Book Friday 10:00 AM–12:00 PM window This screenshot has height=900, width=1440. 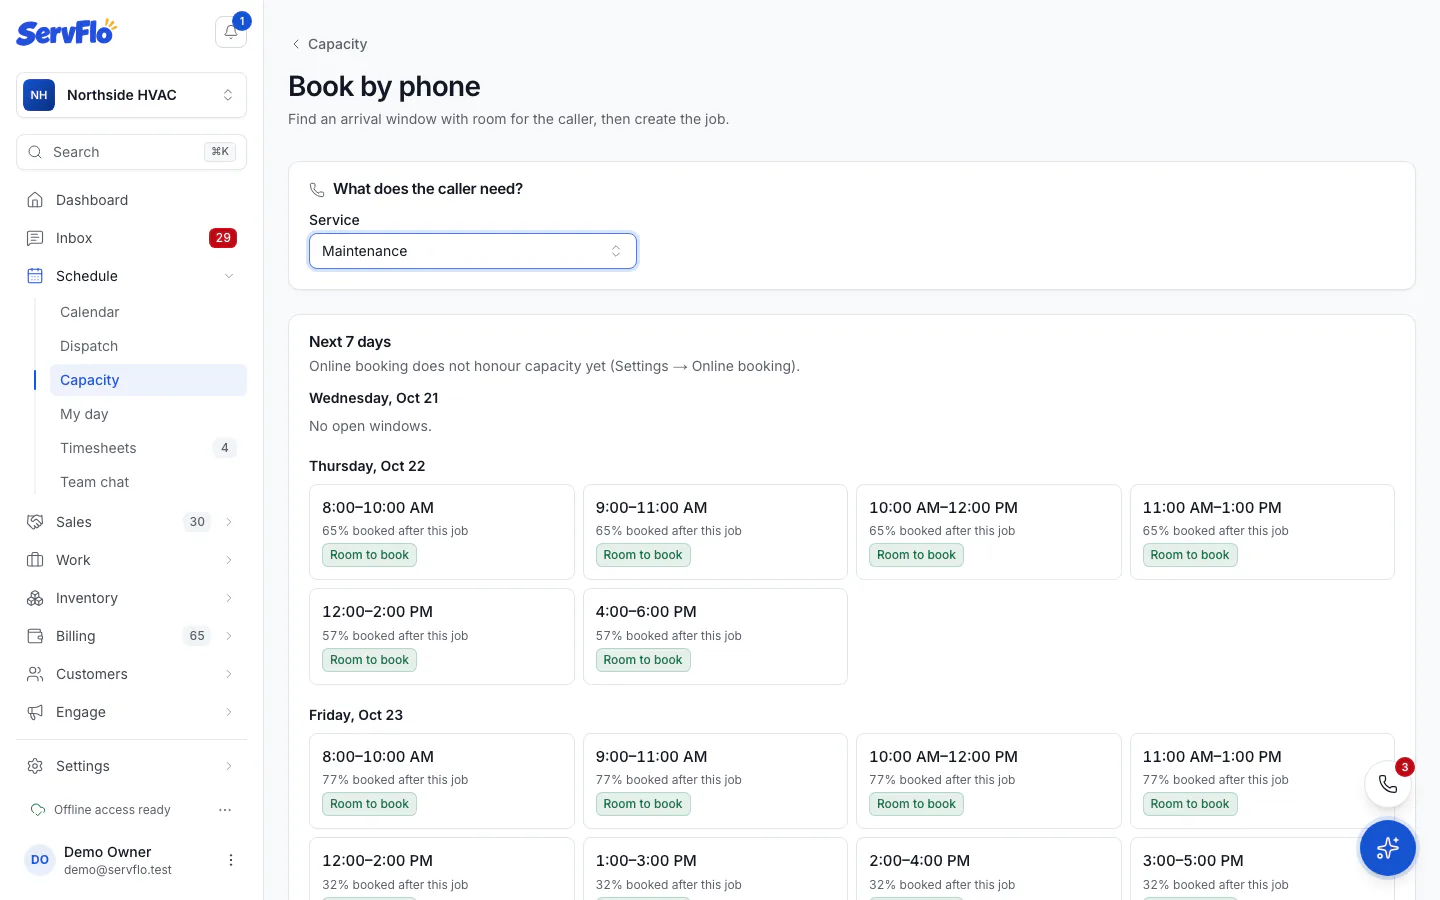tap(989, 781)
